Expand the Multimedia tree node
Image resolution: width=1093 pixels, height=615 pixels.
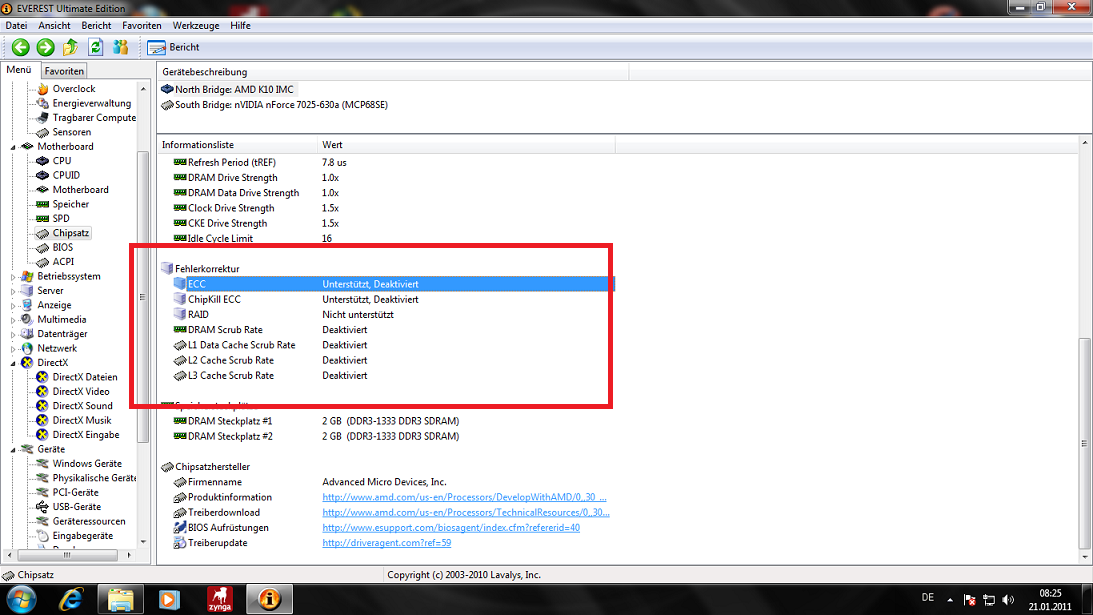[13, 320]
